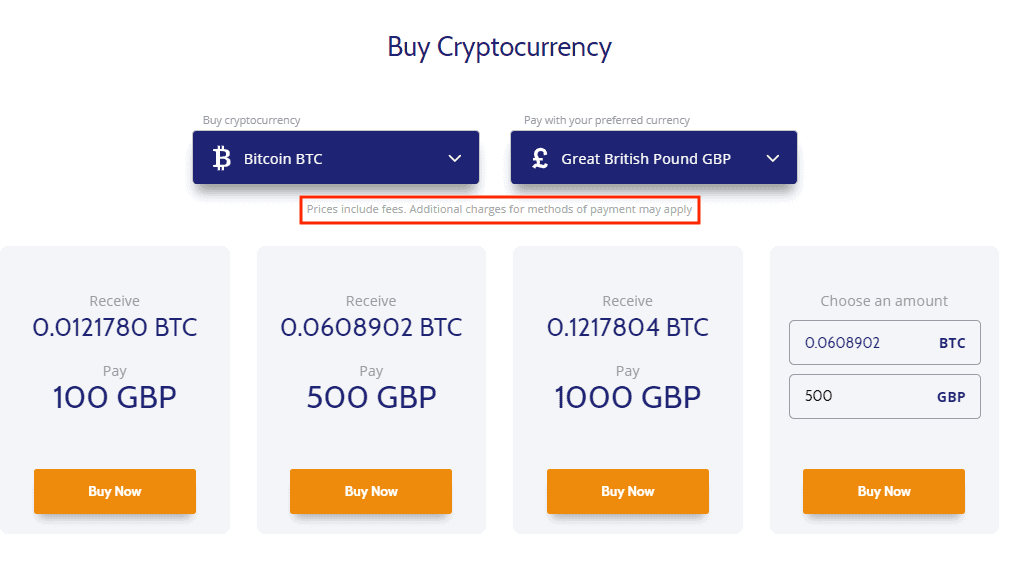The image size is (1018, 587).
Task: Focus the GBP amount input field
Action: click(x=885, y=396)
